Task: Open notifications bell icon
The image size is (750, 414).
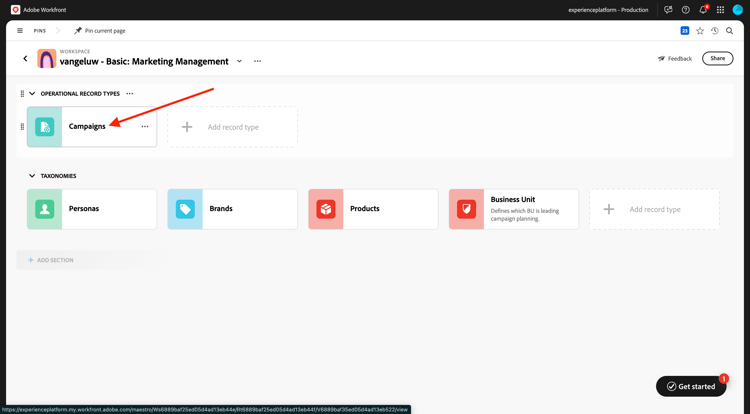Action: click(x=703, y=10)
